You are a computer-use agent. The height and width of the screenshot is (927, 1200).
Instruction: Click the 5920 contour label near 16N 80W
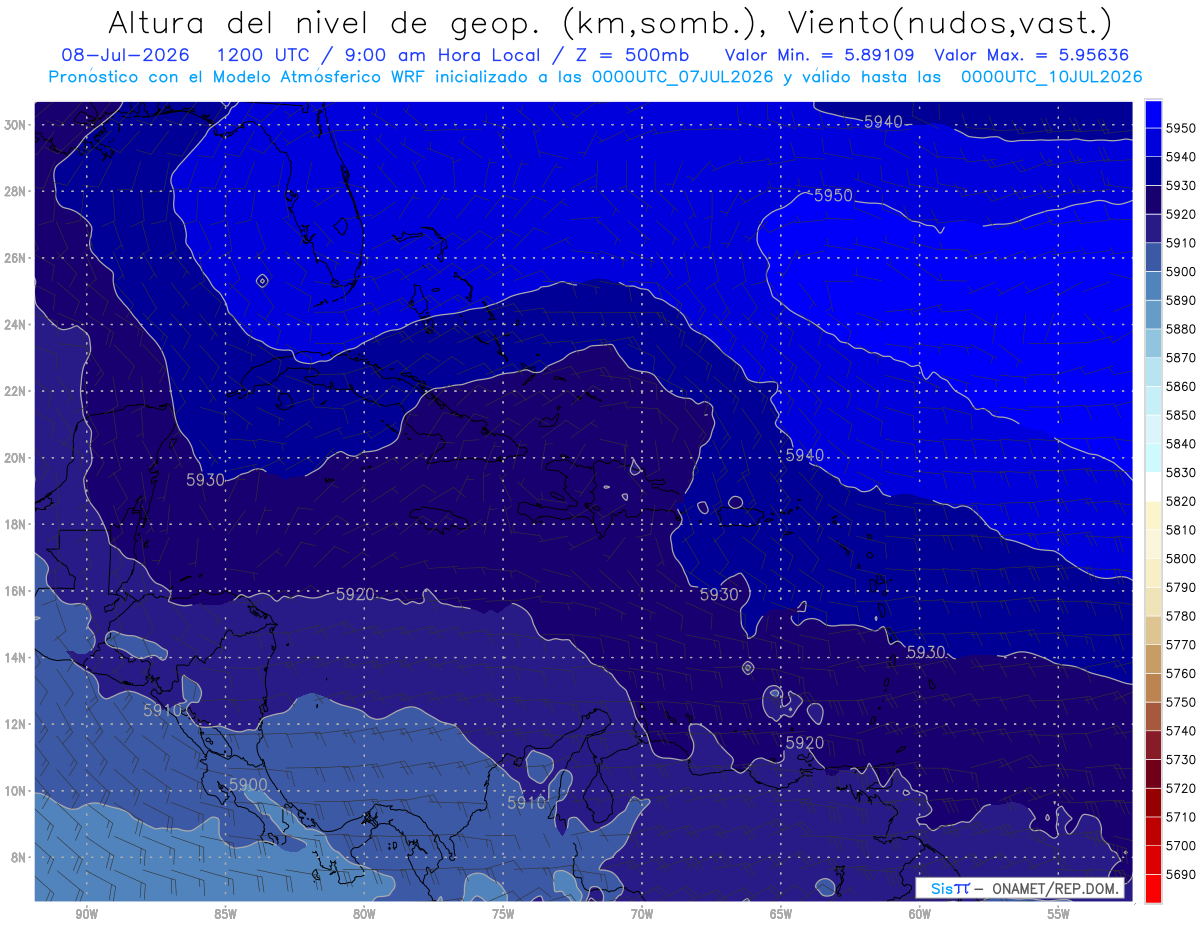tap(355, 594)
